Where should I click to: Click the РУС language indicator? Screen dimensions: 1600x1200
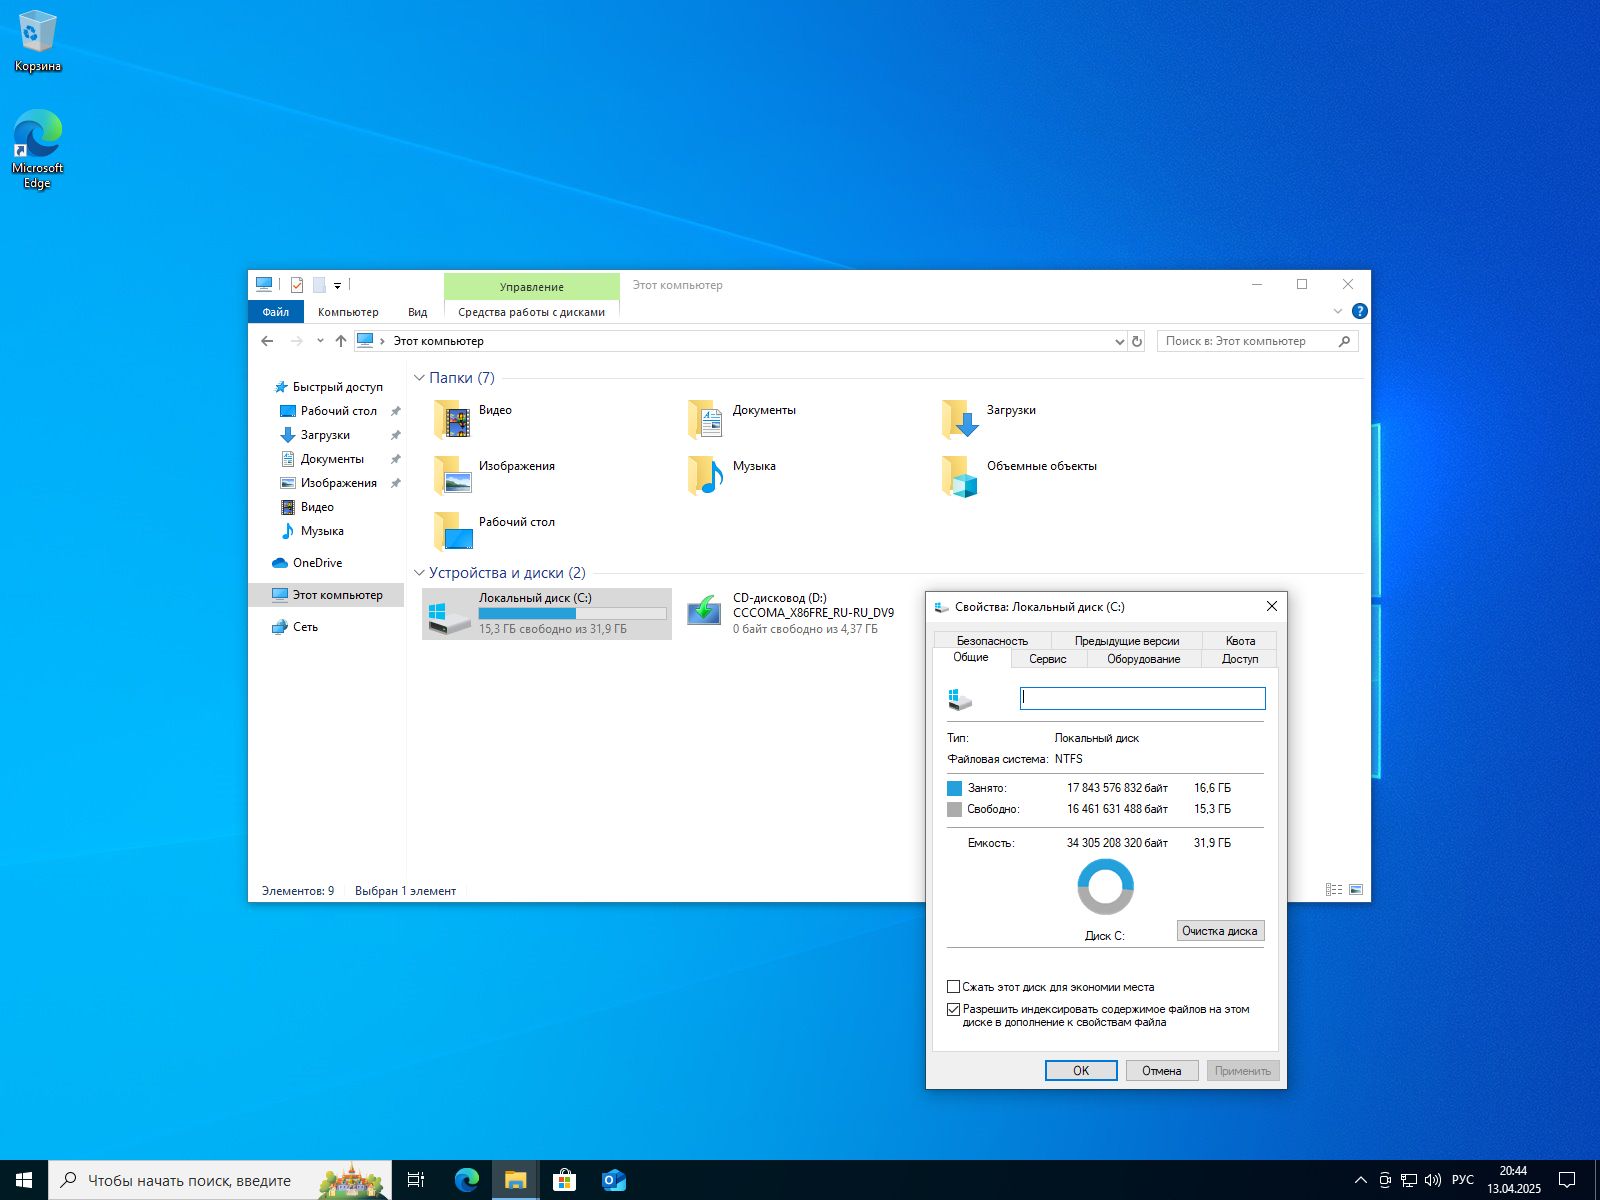tap(1463, 1180)
